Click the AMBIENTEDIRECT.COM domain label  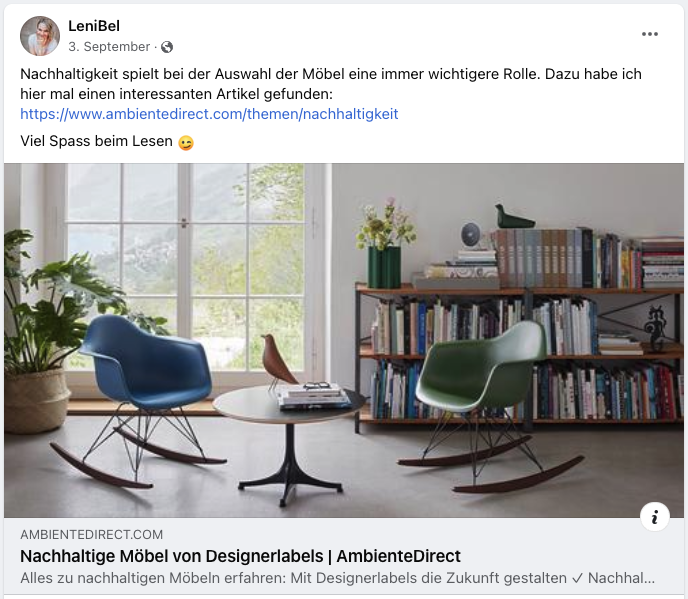91,534
